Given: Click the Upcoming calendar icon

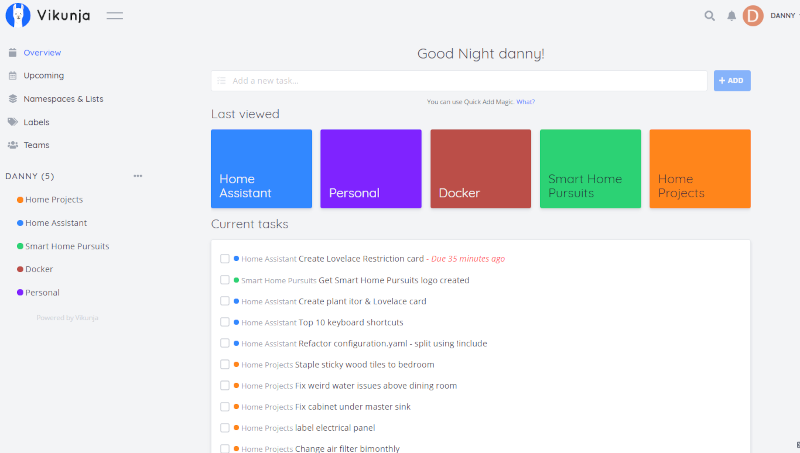Looking at the screenshot, I should click(13, 76).
